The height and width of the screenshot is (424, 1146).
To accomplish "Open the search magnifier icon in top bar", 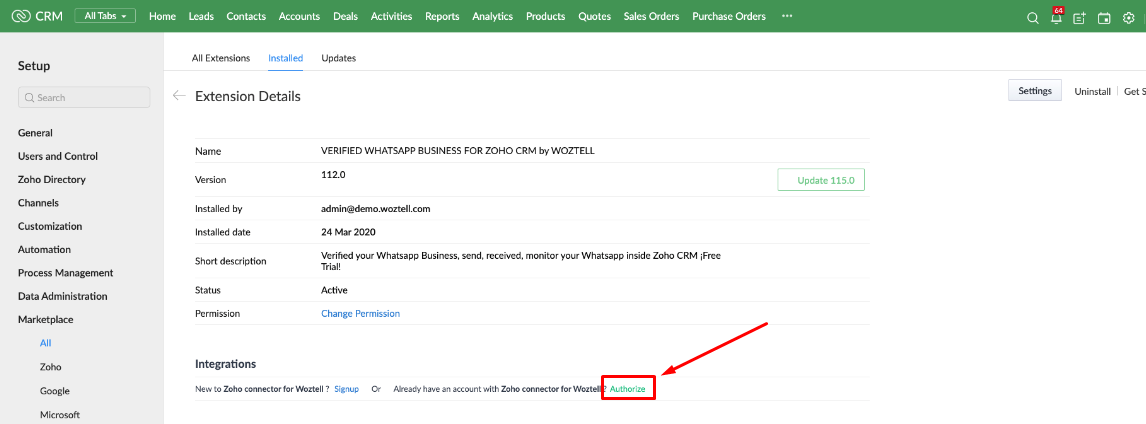I will [x=1033, y=18].
